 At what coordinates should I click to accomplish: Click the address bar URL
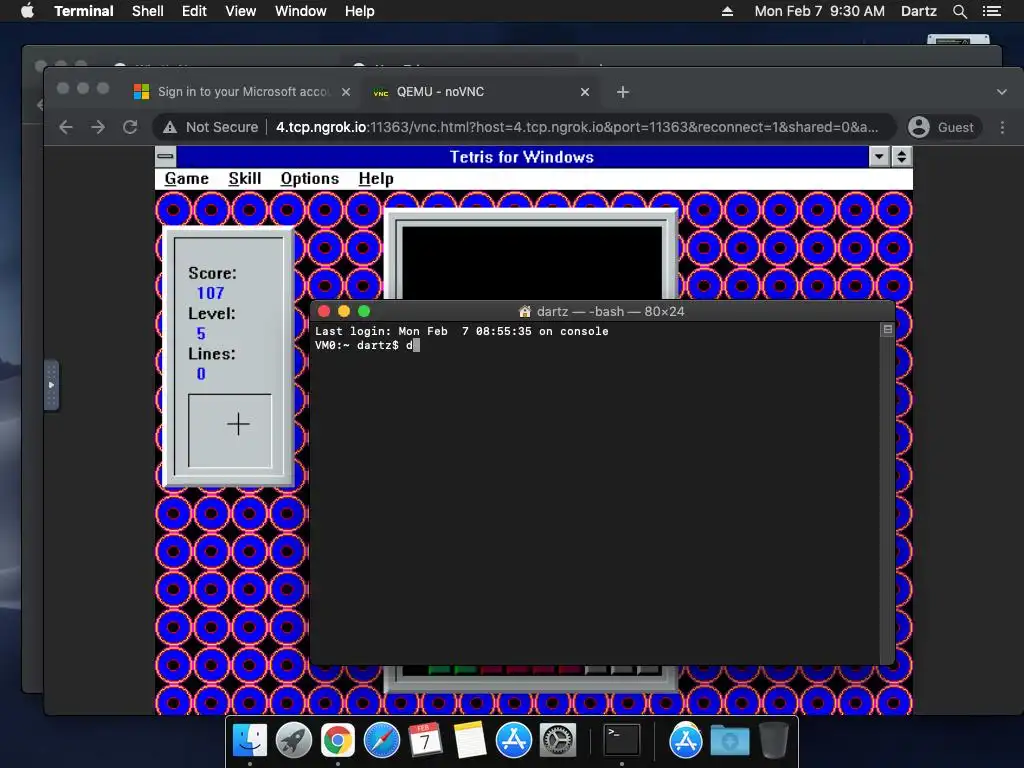click(x=577, y=127)
